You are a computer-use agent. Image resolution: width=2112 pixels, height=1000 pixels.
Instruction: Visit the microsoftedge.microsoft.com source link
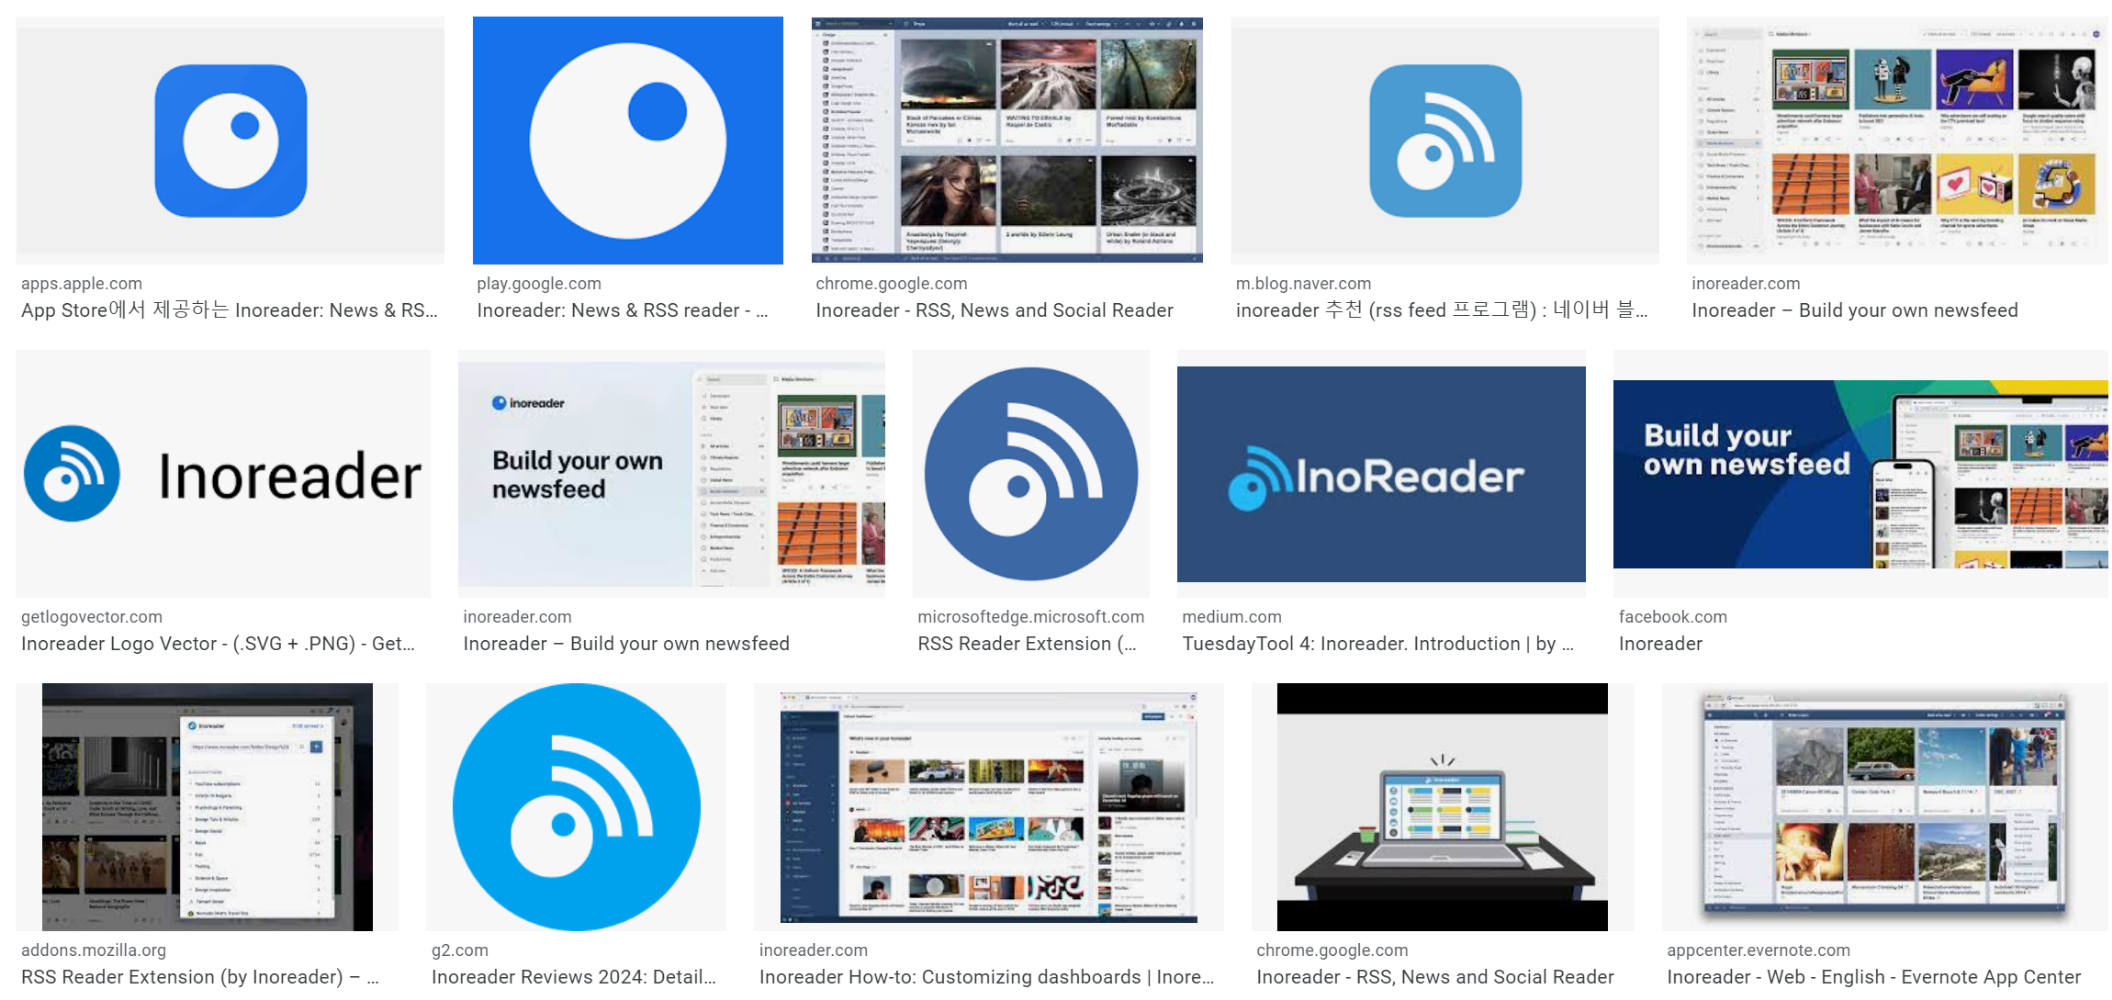pyautogui.click(x=1031, y=617)
